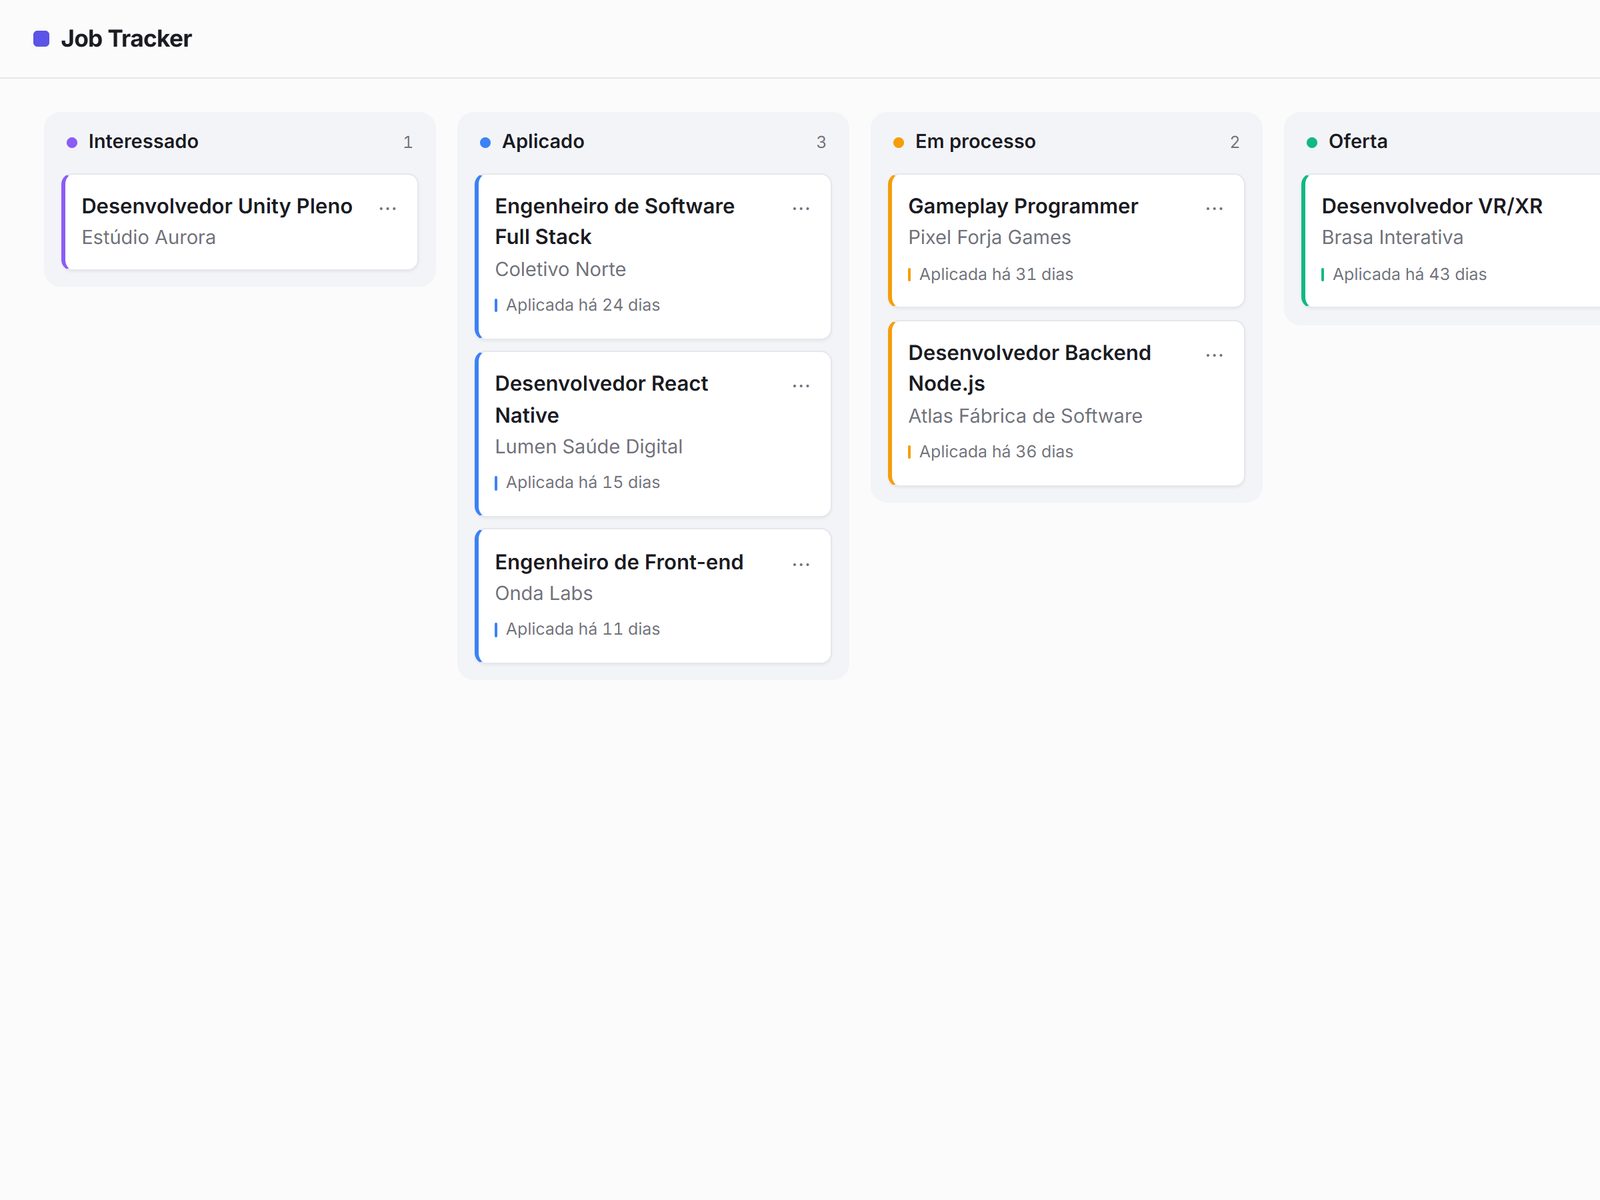1600x1200 pixels.
Task: Open options menu for Engenheiro de Software Full Stack
Action: [801, 208]
